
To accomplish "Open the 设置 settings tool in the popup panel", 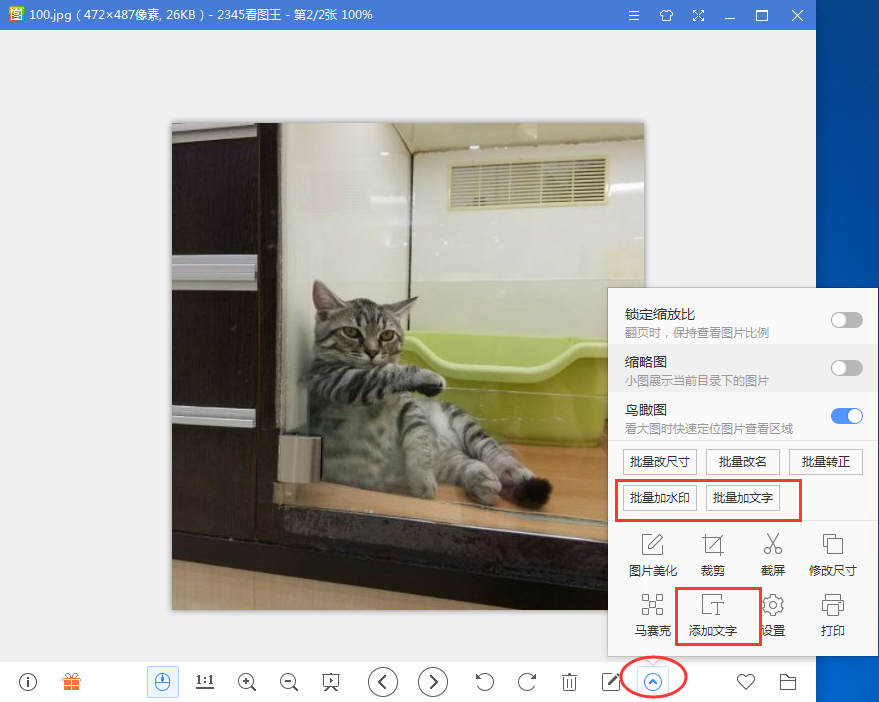I will tap(773, 616).
